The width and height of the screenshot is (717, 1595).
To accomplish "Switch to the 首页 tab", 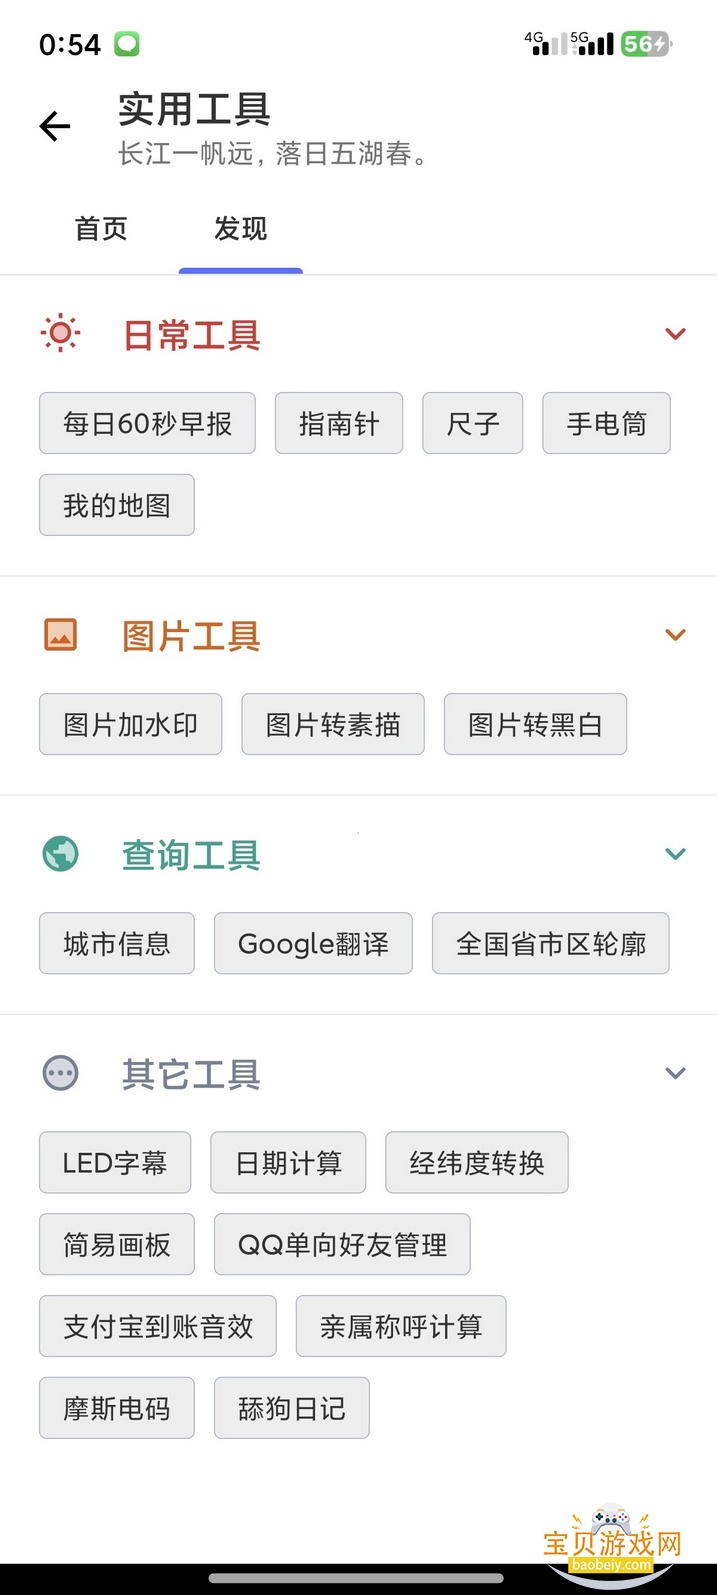I will click(x=101, y=229).
